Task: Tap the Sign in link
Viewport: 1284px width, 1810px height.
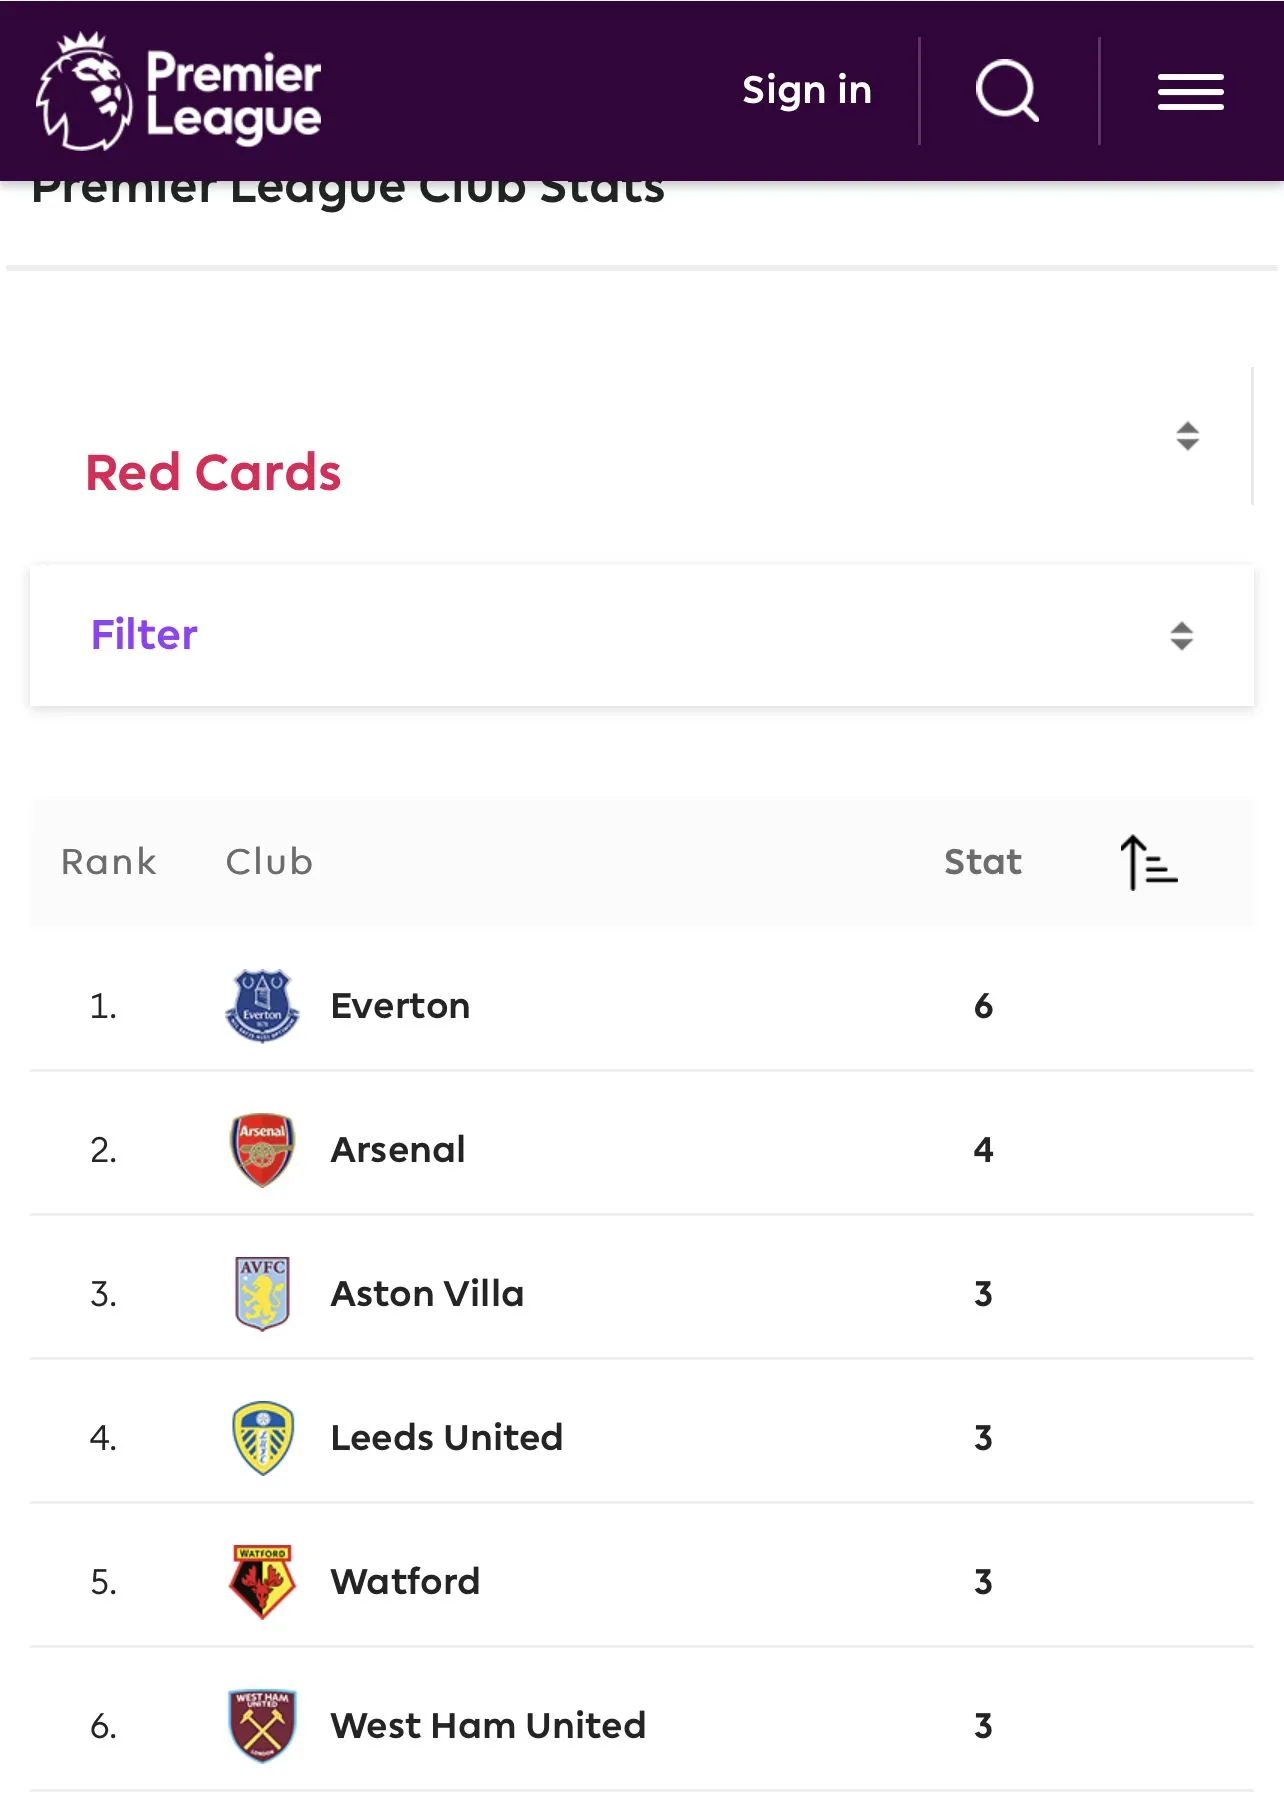Action: click(x=806, y=91)
